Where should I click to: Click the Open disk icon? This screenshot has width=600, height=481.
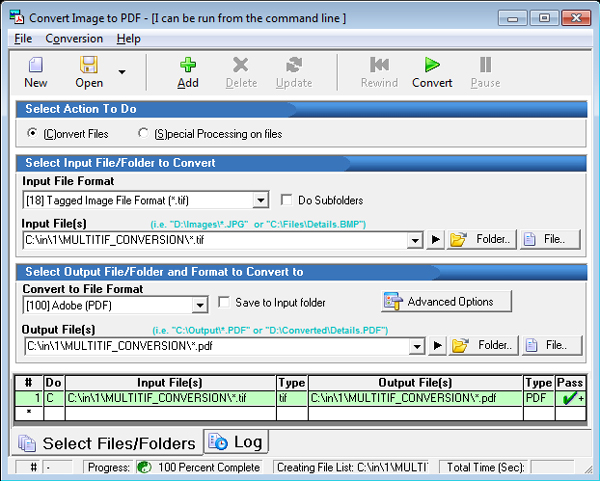click(89, 65)
